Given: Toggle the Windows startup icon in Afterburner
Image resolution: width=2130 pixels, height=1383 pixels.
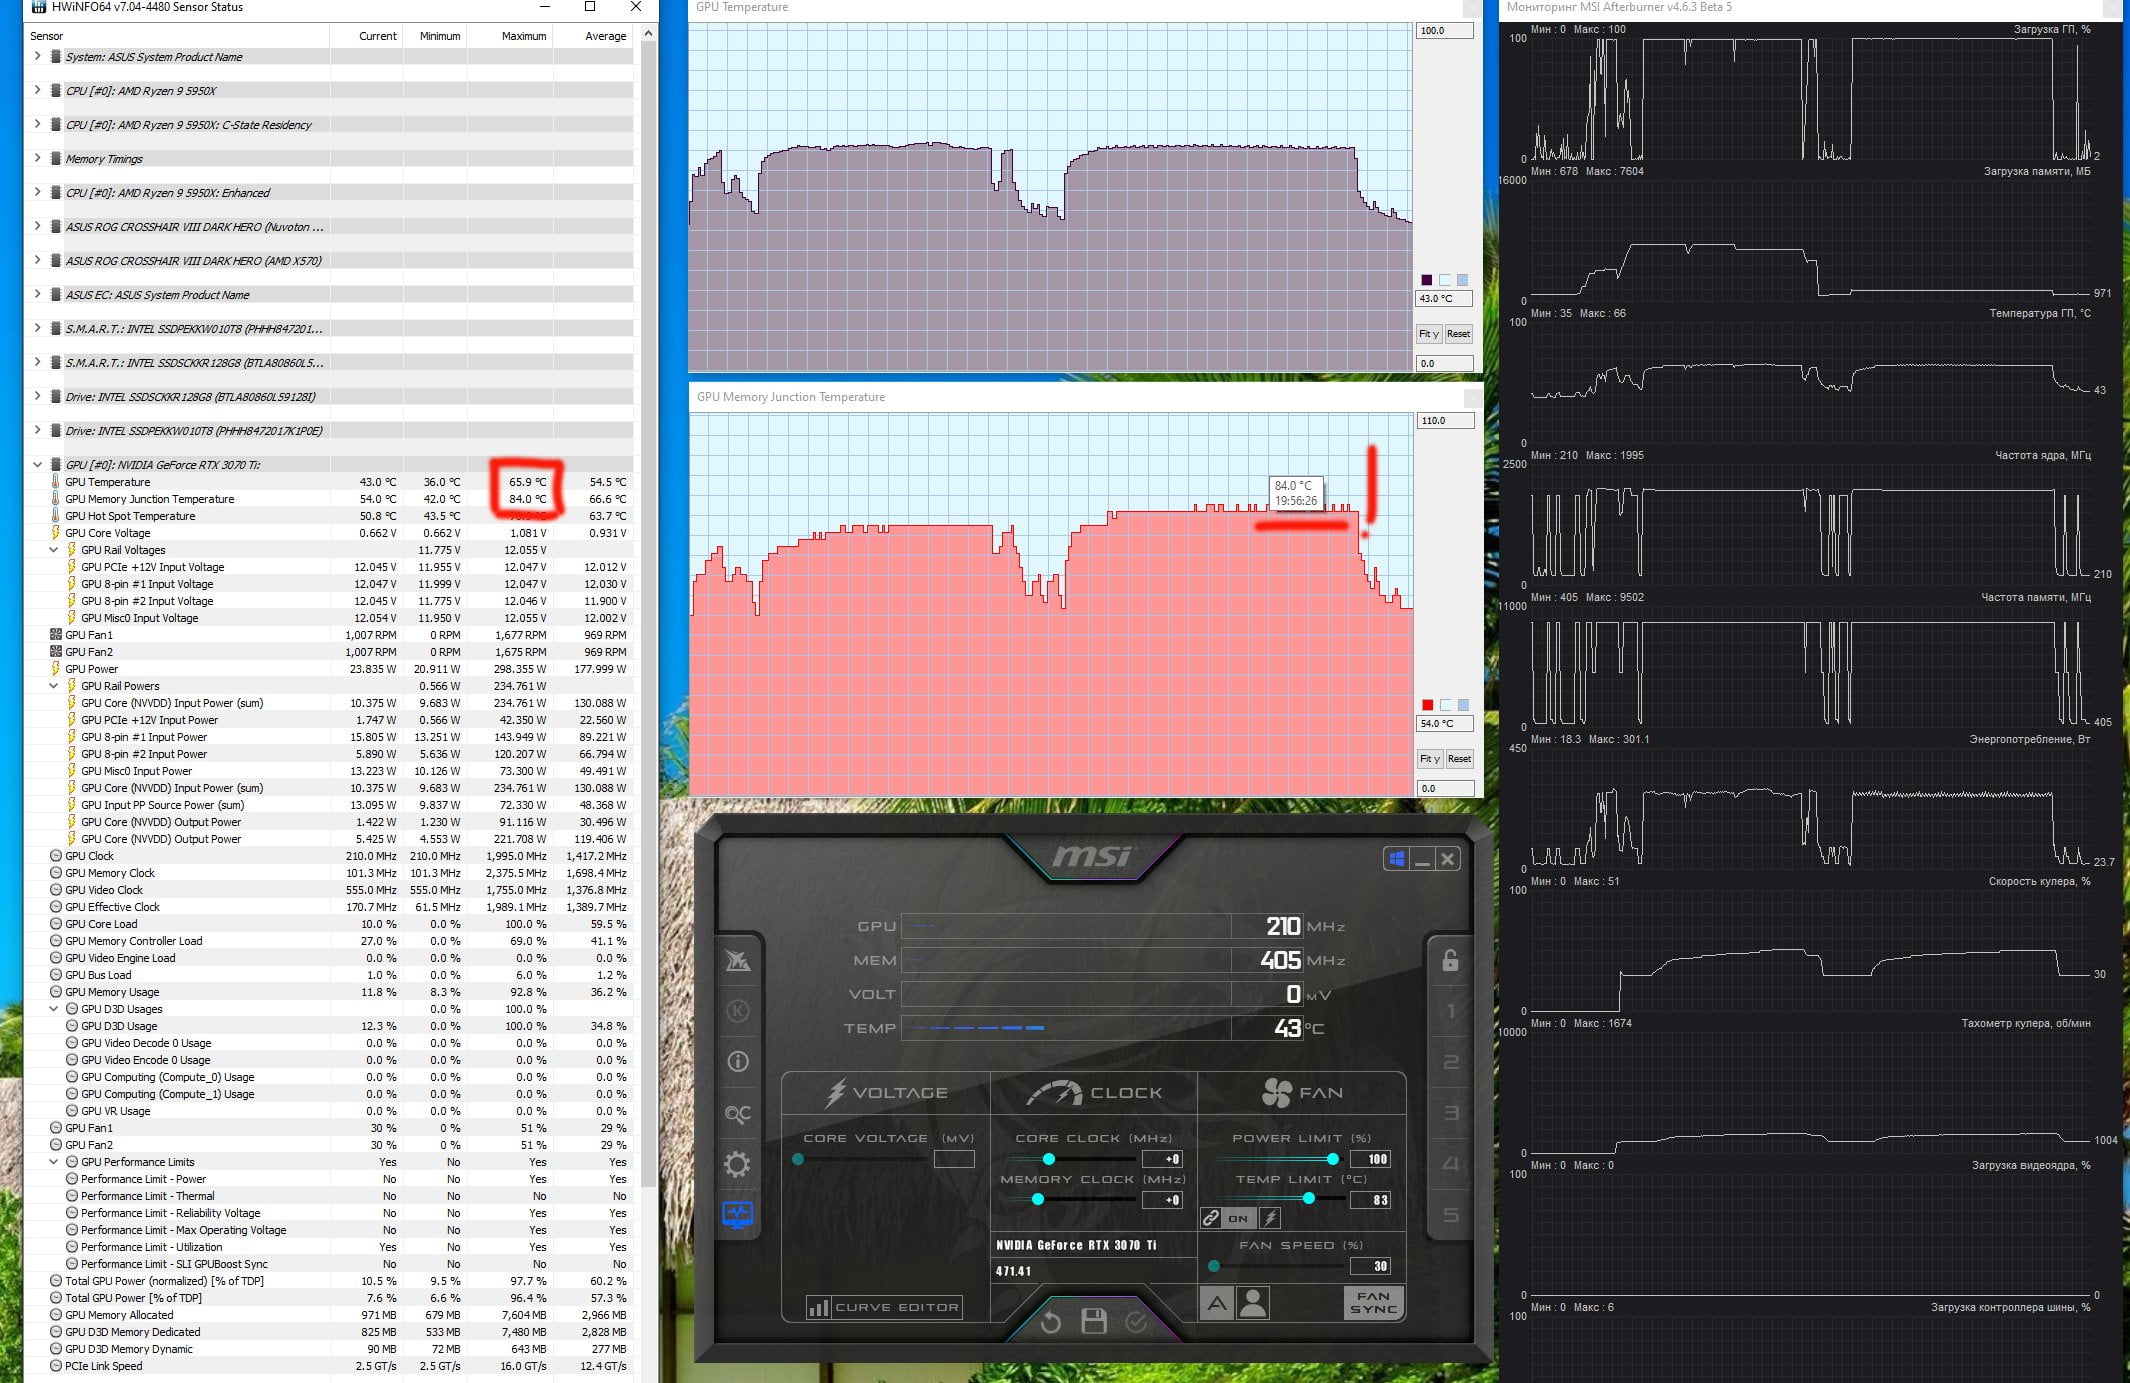Looking at the screenshot, I should point(1396,858).
